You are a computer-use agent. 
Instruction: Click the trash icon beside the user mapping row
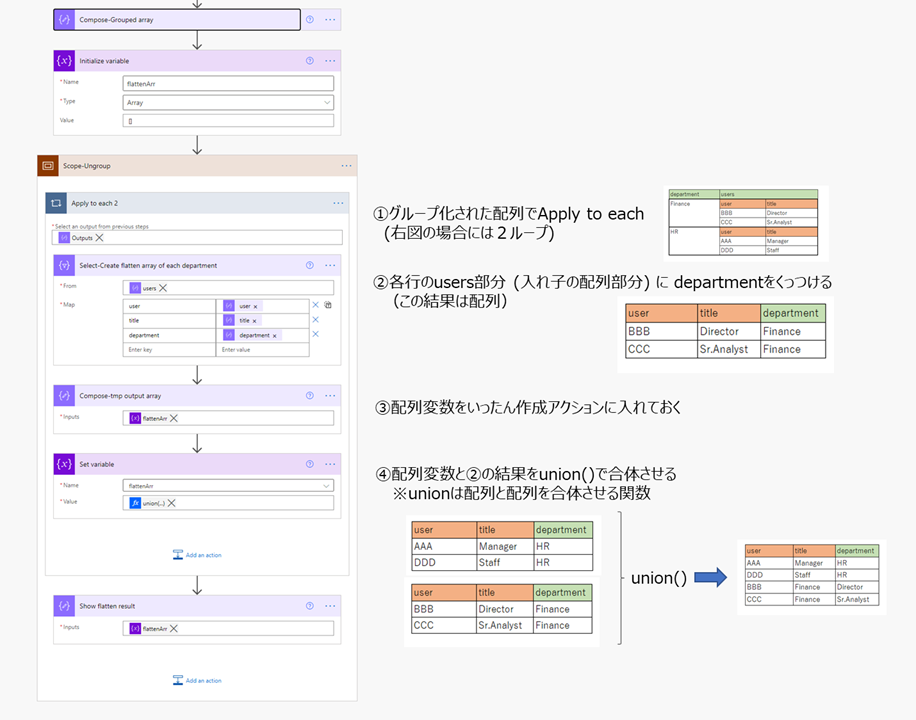(x=326, y=305)
